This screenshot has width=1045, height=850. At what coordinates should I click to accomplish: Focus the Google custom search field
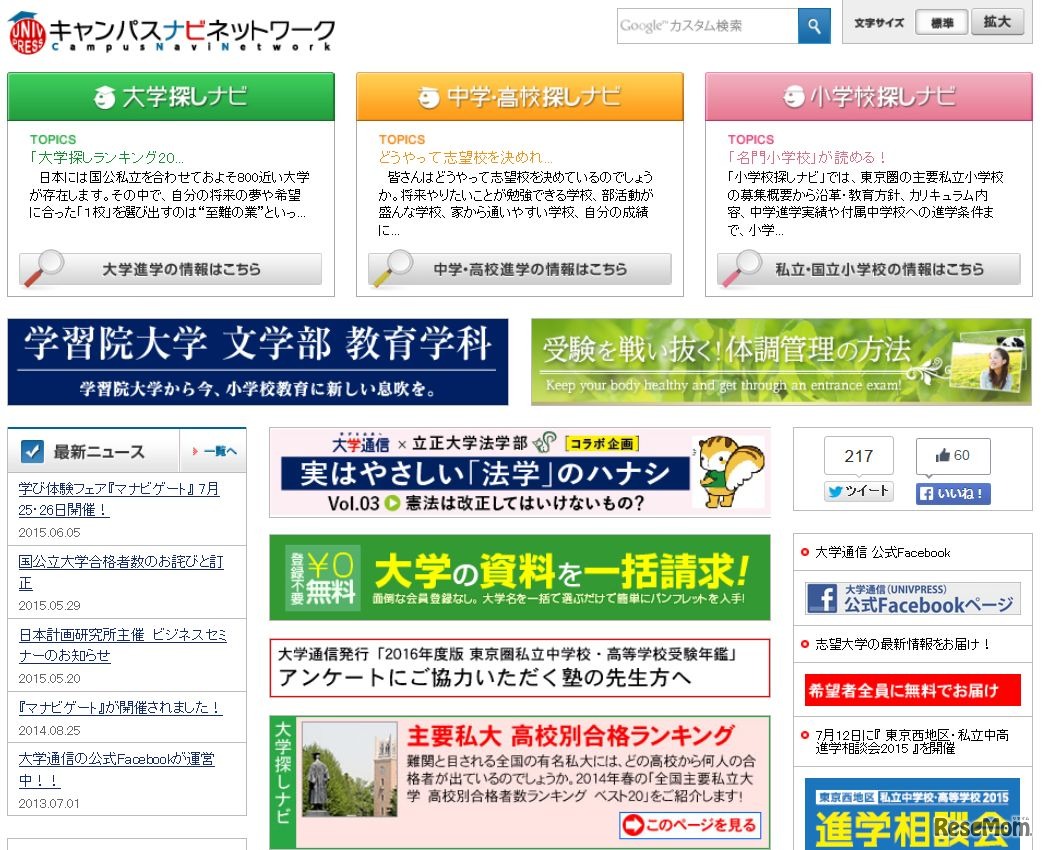[x=708, y=26]
